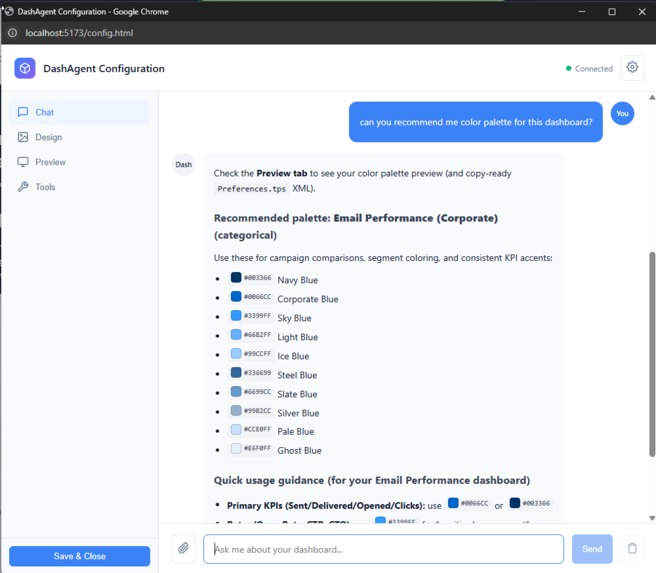Click the Recommended palette heading
The height and width of the screenshot is (573, 656).
tap(356, 226)
